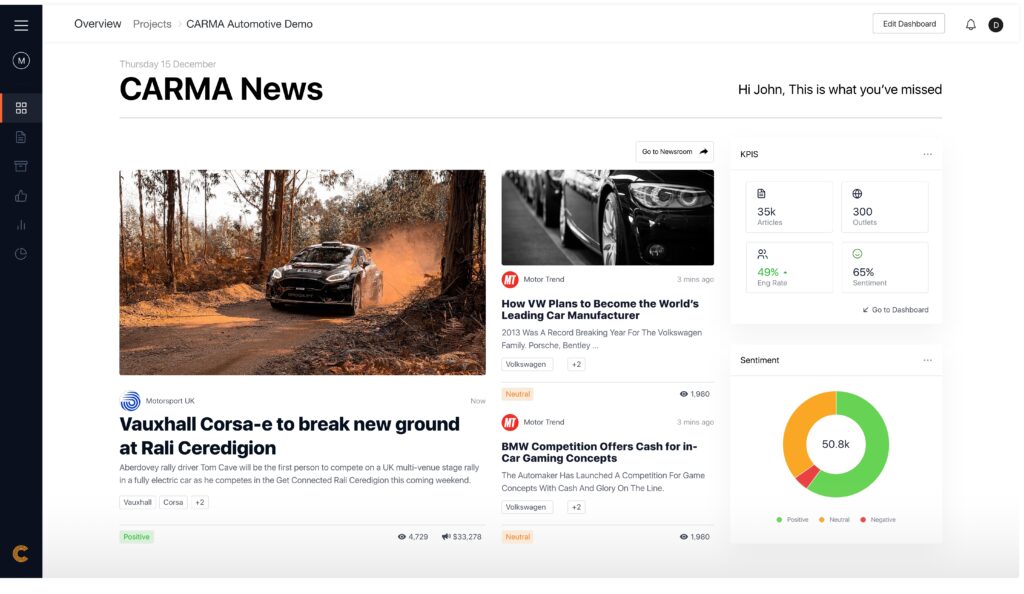The width and height of the screenshot is (1024, 594).
Task: Go to the Overview breadcrumb
Action: click(97, 24)
